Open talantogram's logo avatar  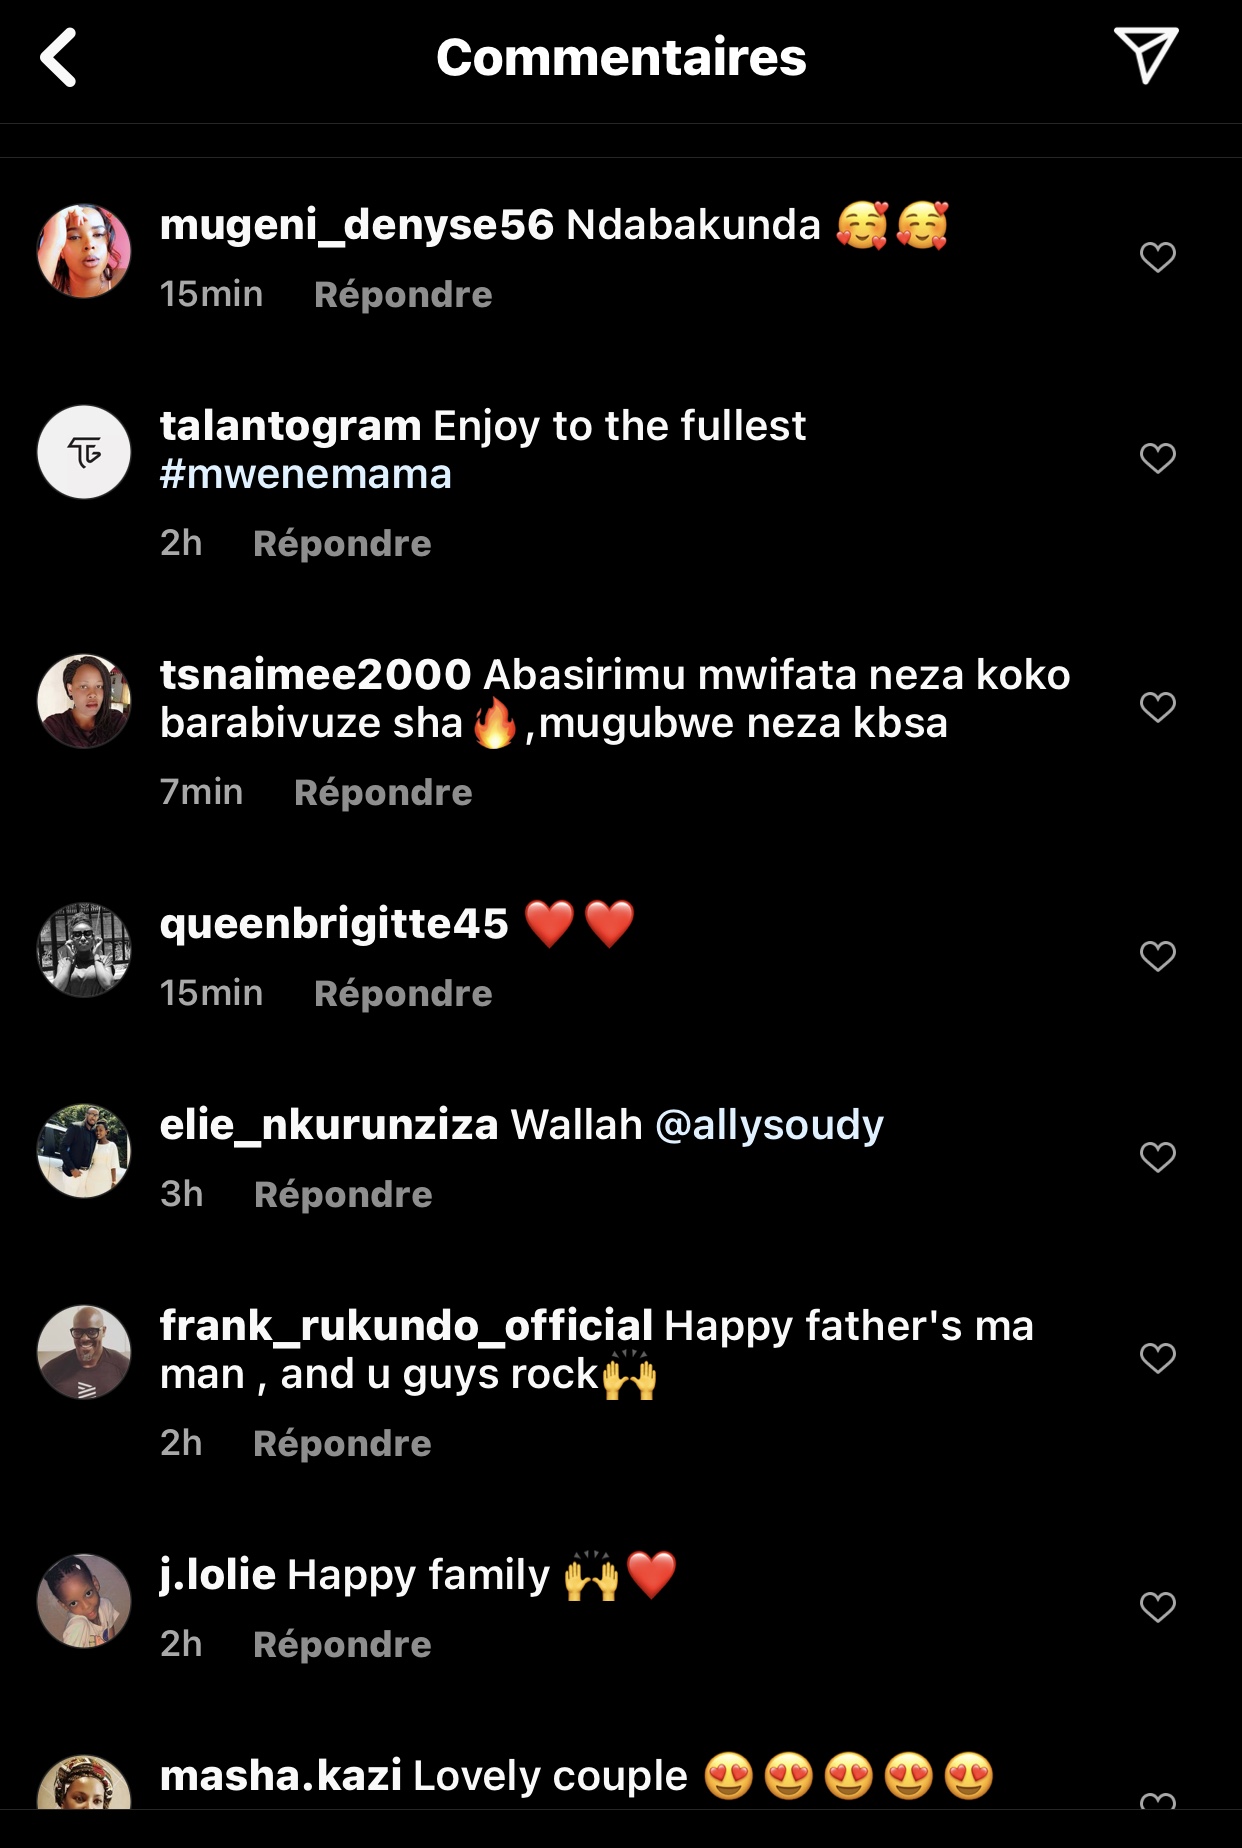(x=84, y=452)
